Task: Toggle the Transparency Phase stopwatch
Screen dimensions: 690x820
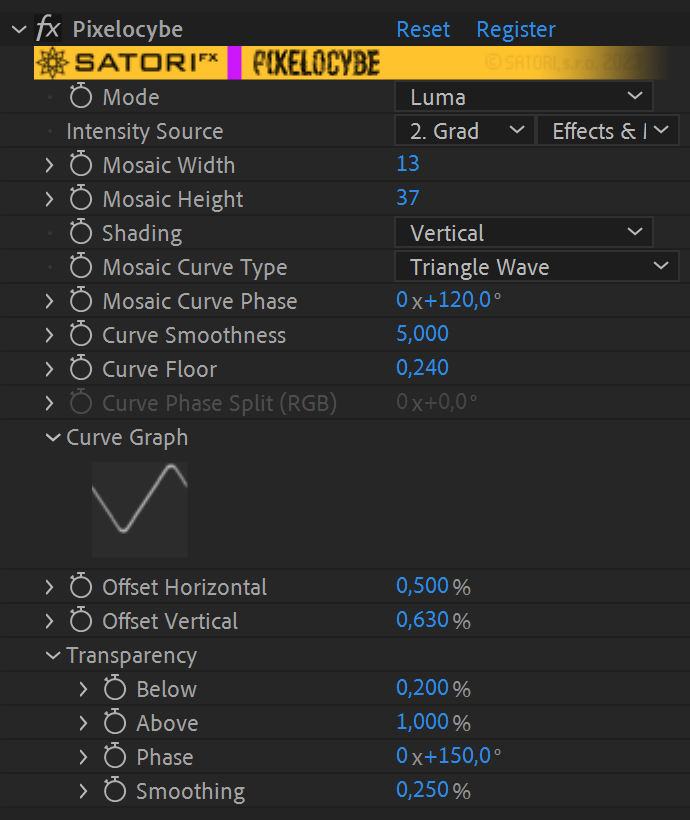Action: (x=115, y=757)
